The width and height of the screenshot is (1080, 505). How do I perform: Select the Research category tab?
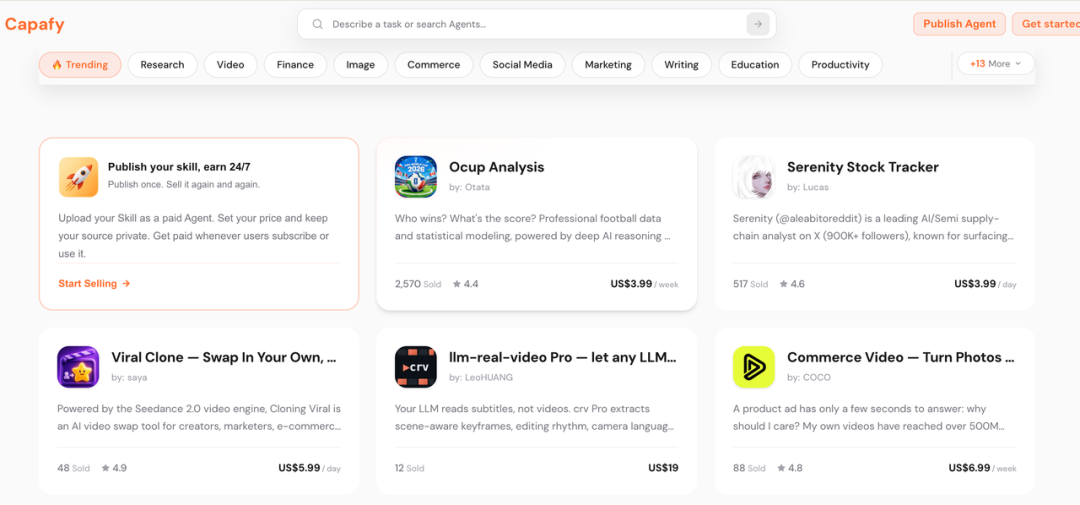coord(163,65)
